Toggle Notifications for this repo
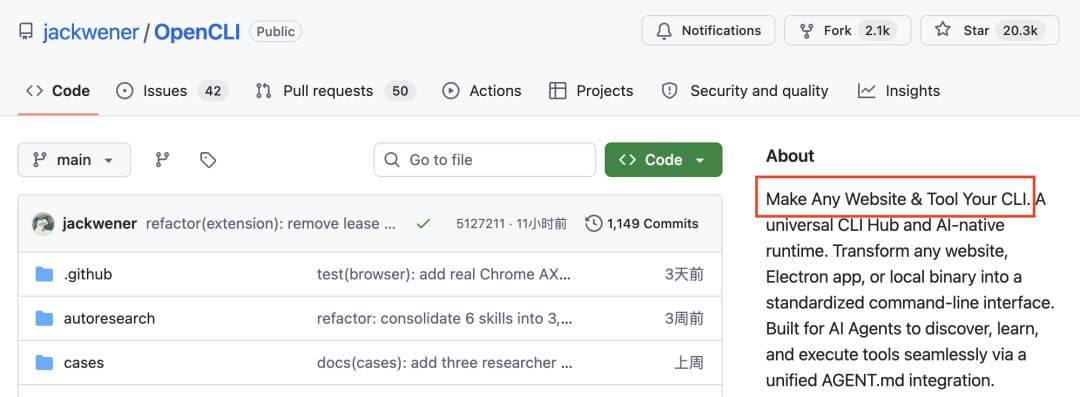The height and width of the screenshot is (397, 1080). pyautogui.click(x=708, y=30)
